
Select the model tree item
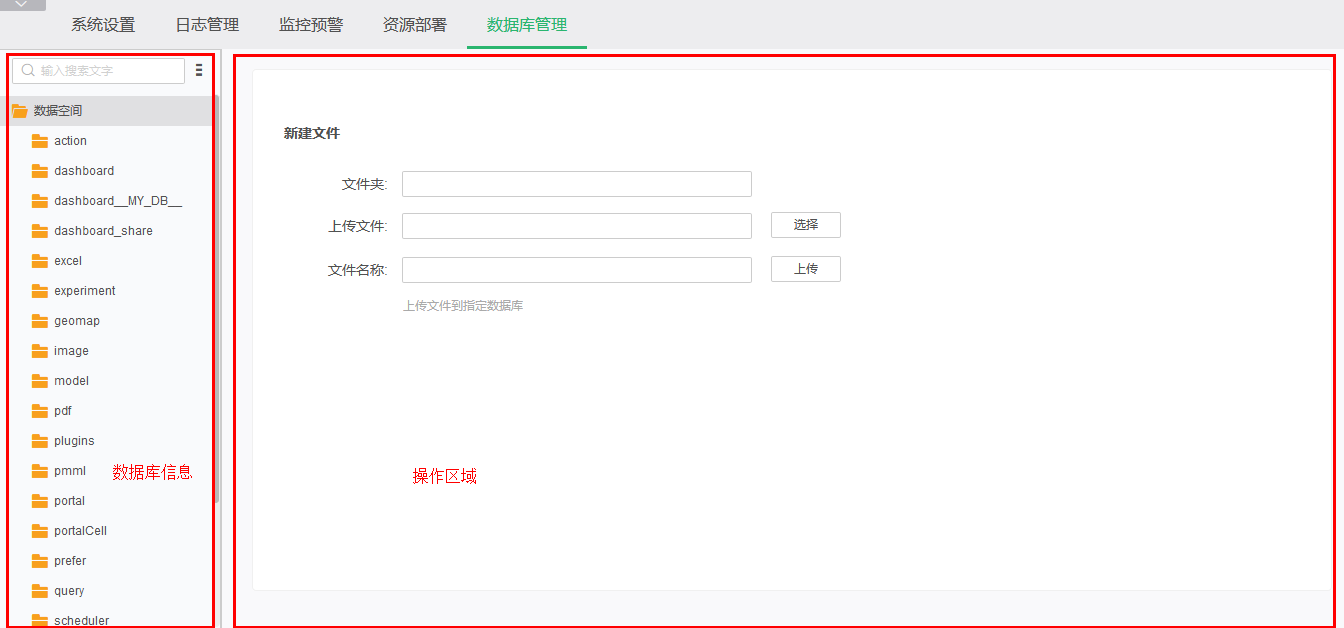(x=71, y=380)
